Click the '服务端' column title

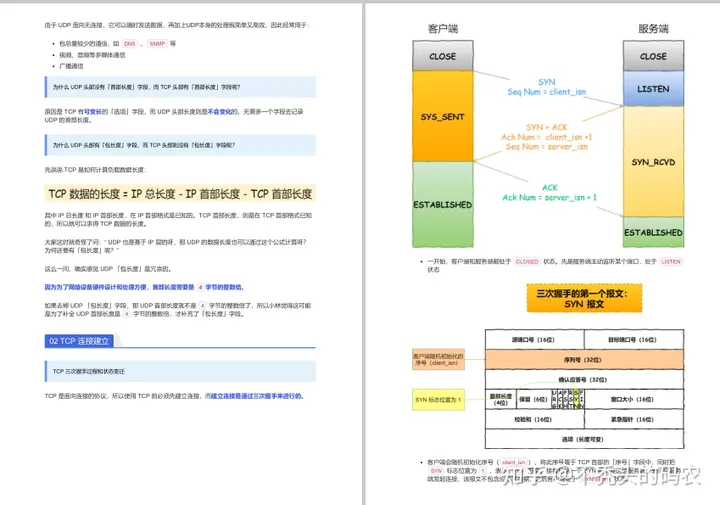tap(653, 29)
